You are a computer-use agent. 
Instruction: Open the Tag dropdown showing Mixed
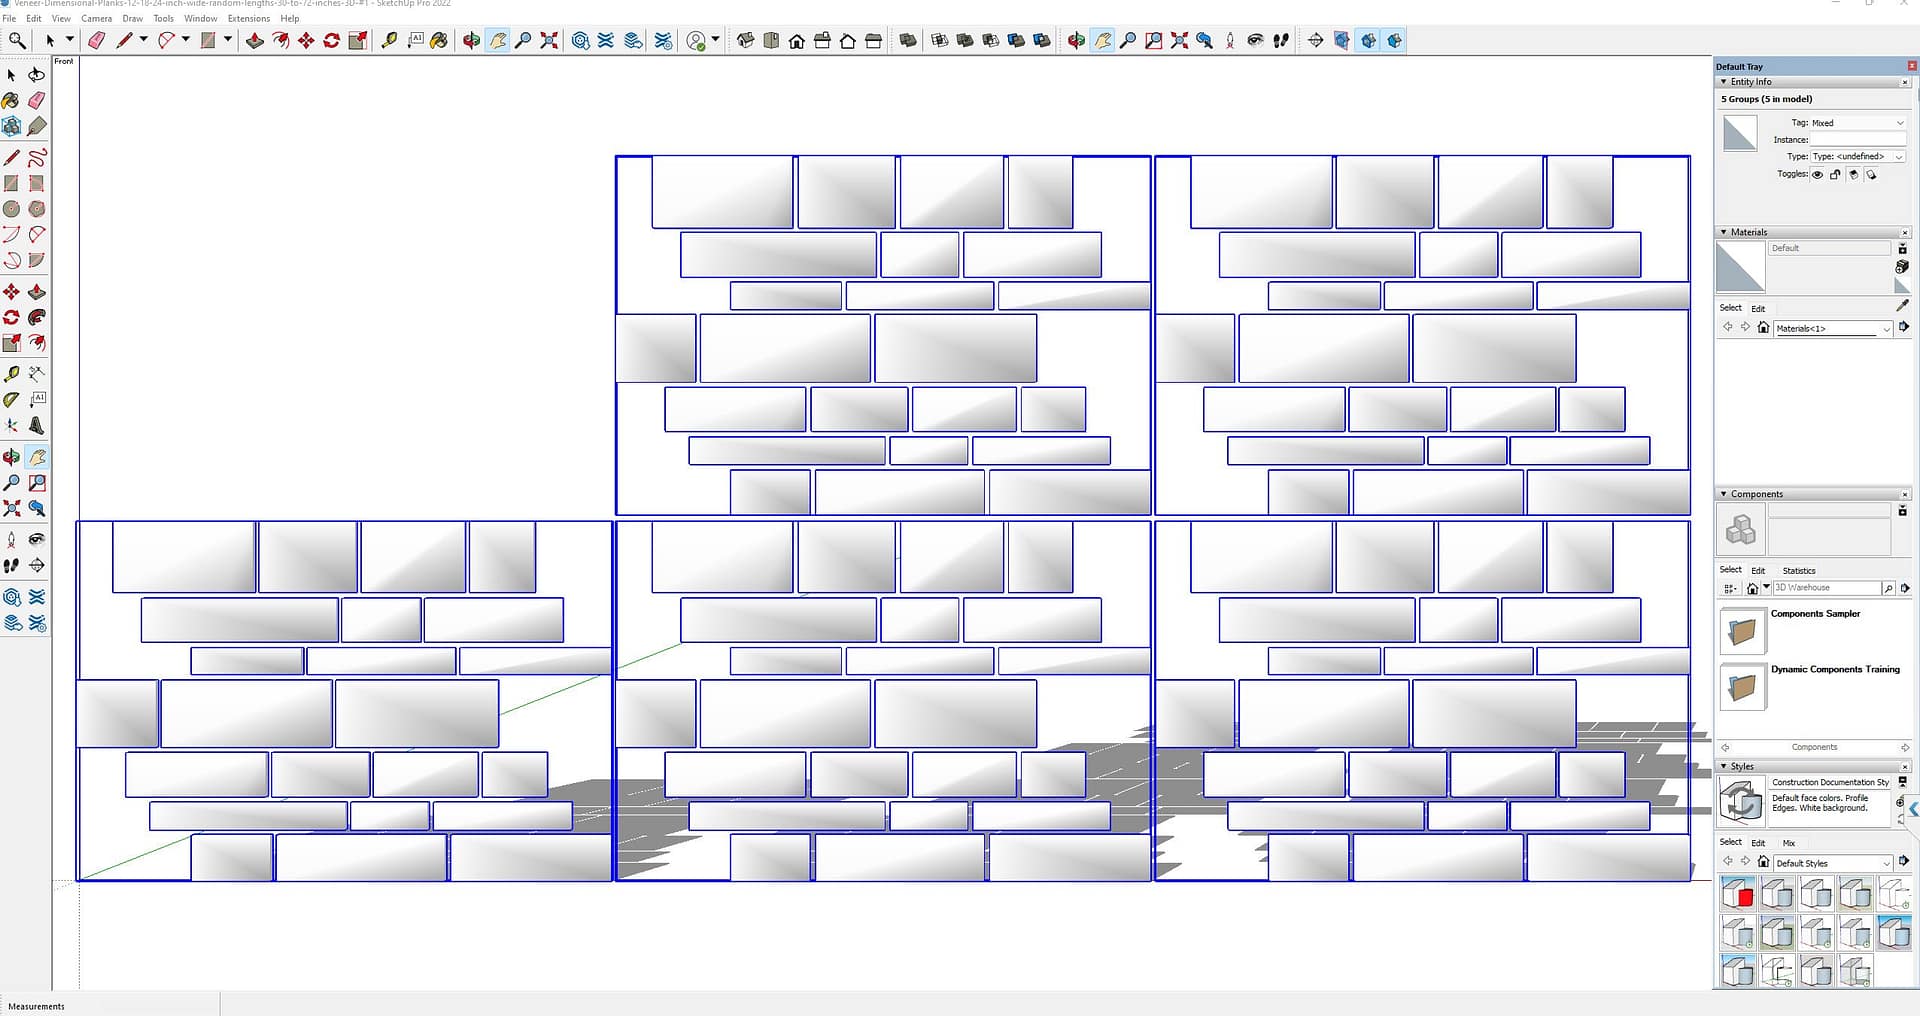pyautogui.click(x=1857, y=123)
